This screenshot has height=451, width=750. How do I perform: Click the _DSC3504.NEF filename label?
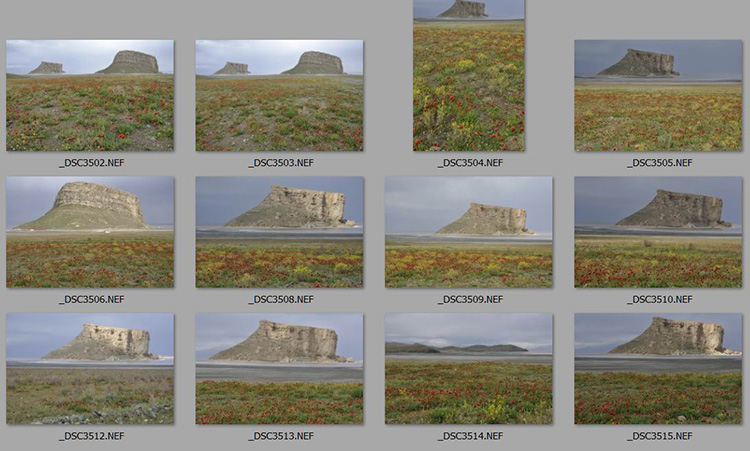[470, 163]
